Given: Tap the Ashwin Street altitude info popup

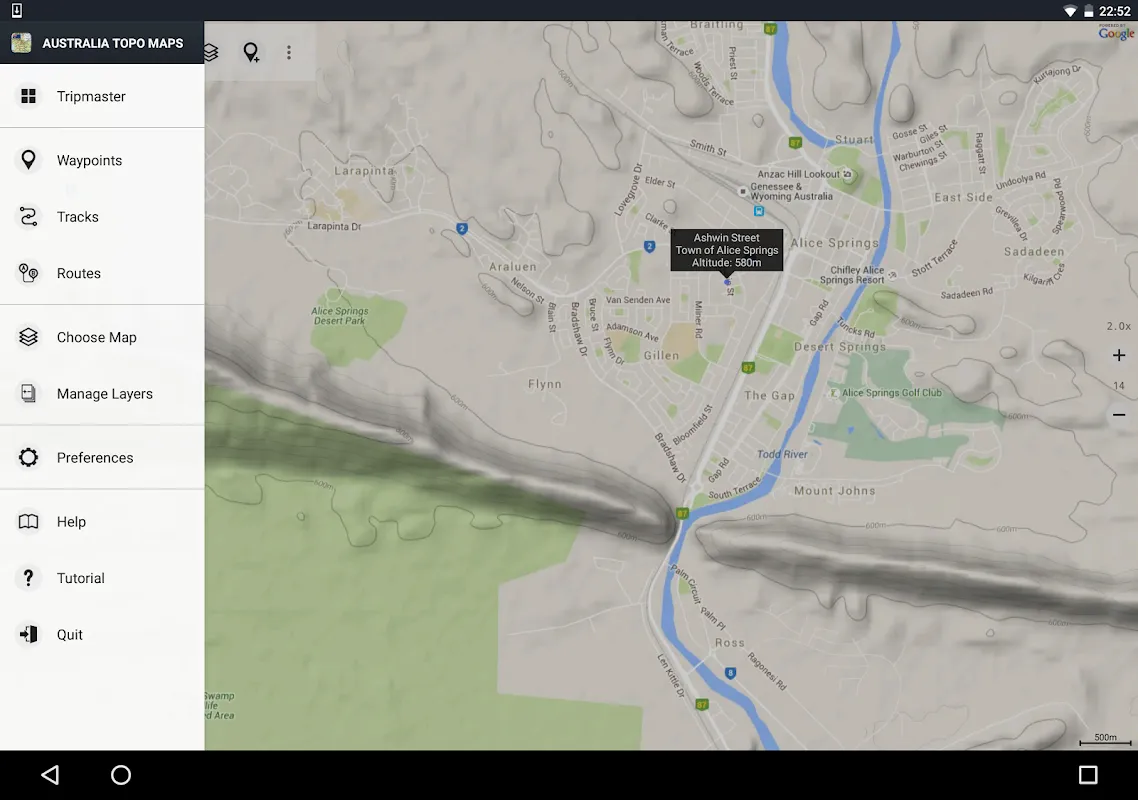Looking at the screenshot, I should click(726, 250).
